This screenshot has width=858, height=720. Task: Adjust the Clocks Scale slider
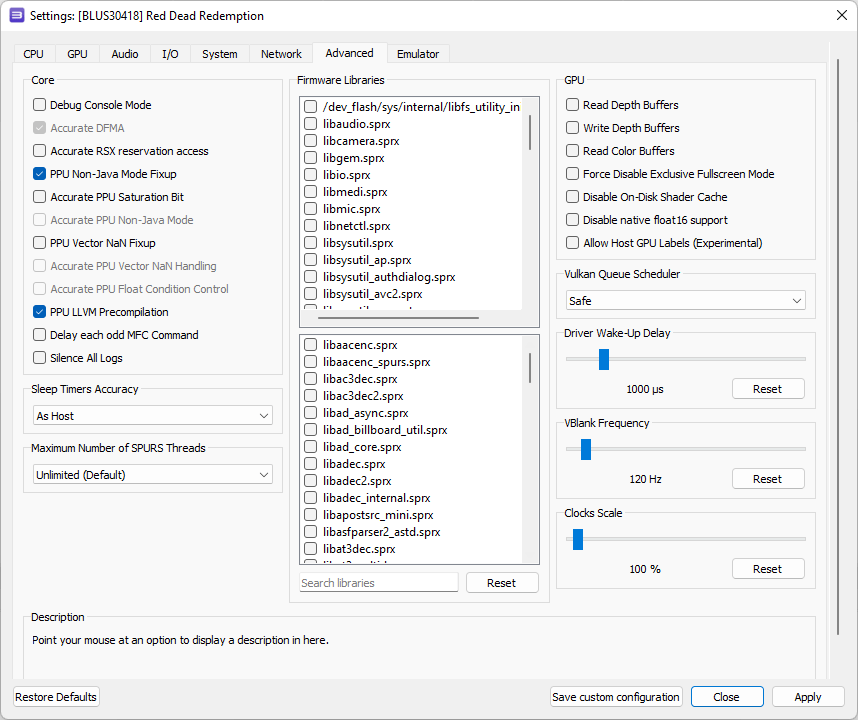[x=578, y=539]
